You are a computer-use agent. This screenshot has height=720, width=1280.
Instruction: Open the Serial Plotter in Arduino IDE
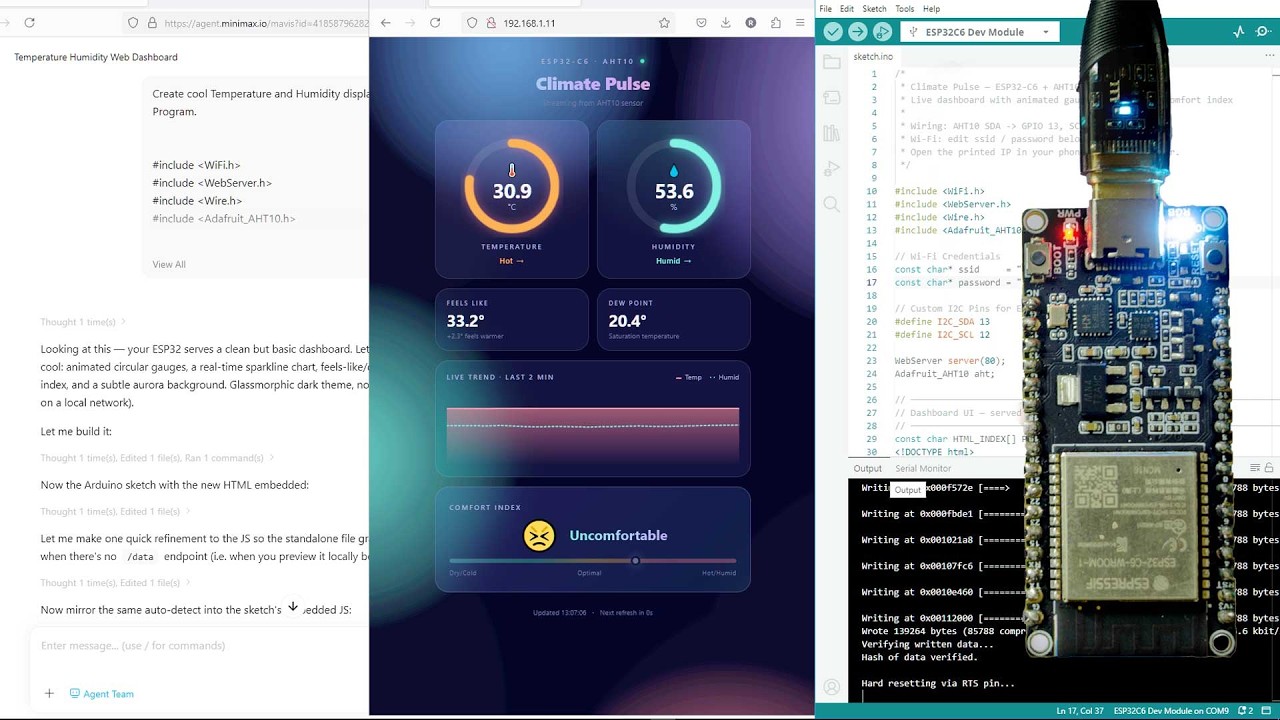click(1238, 32)
